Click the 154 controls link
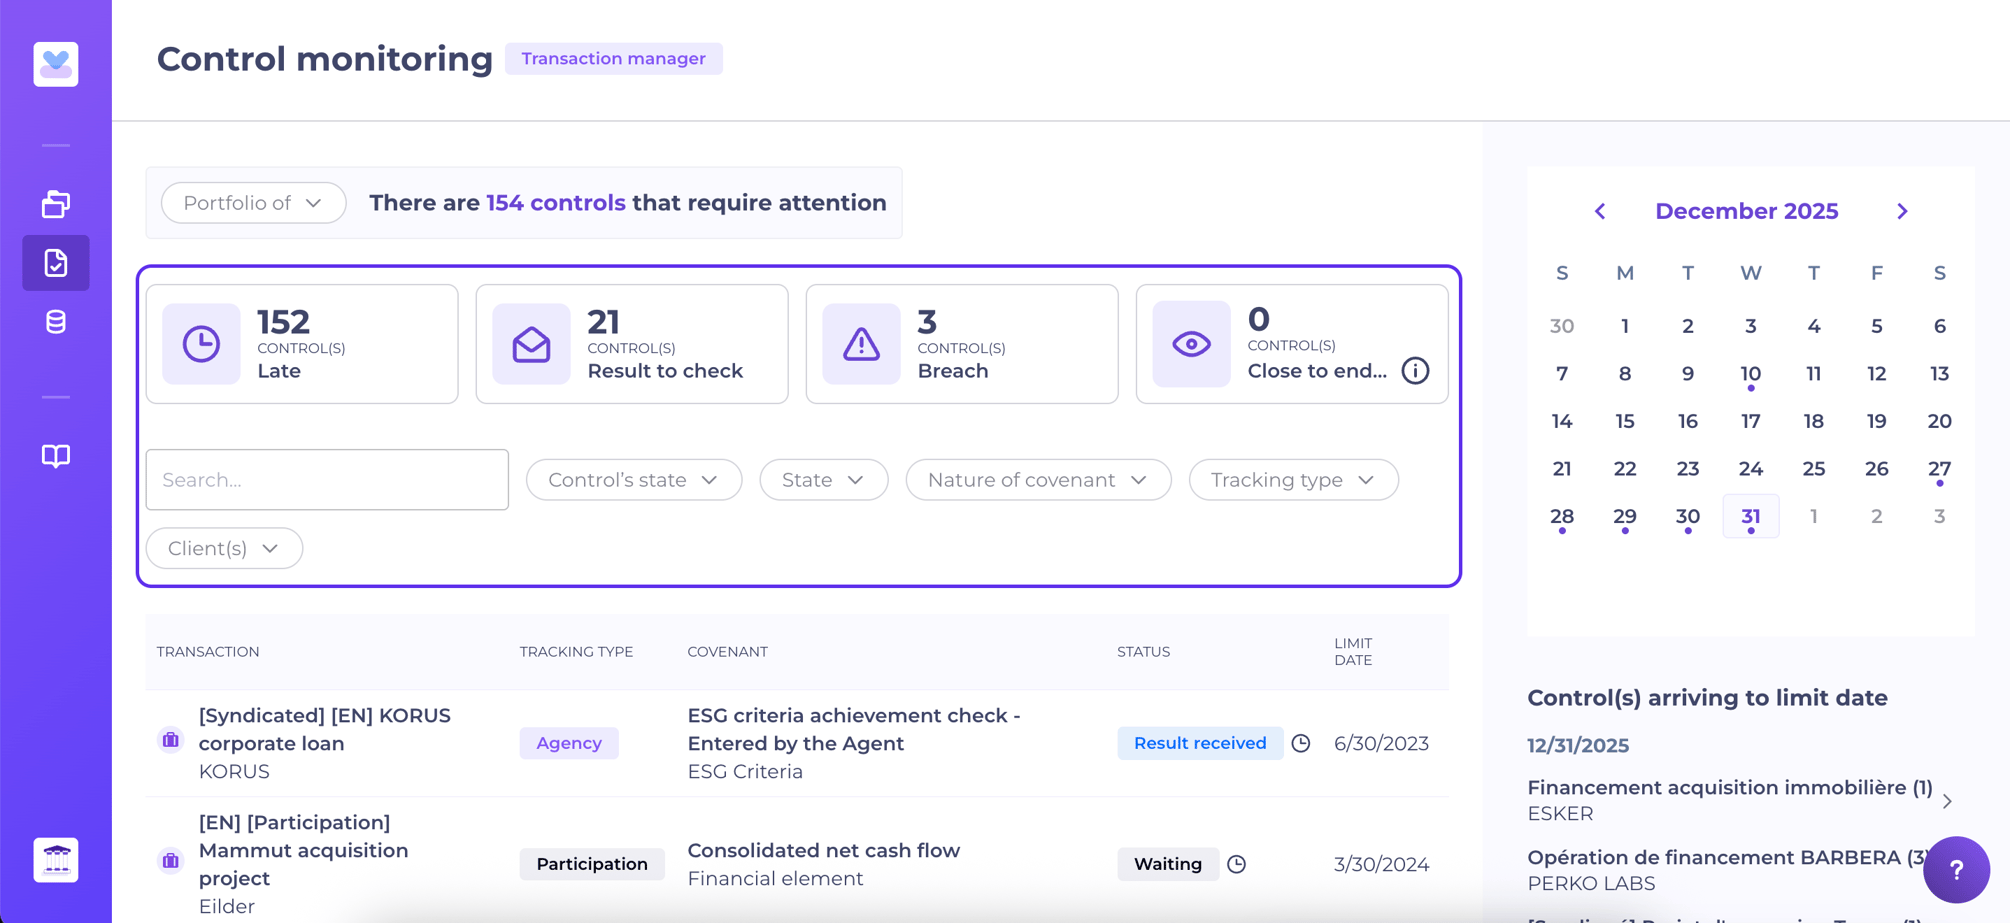 (x=556, y=203)
